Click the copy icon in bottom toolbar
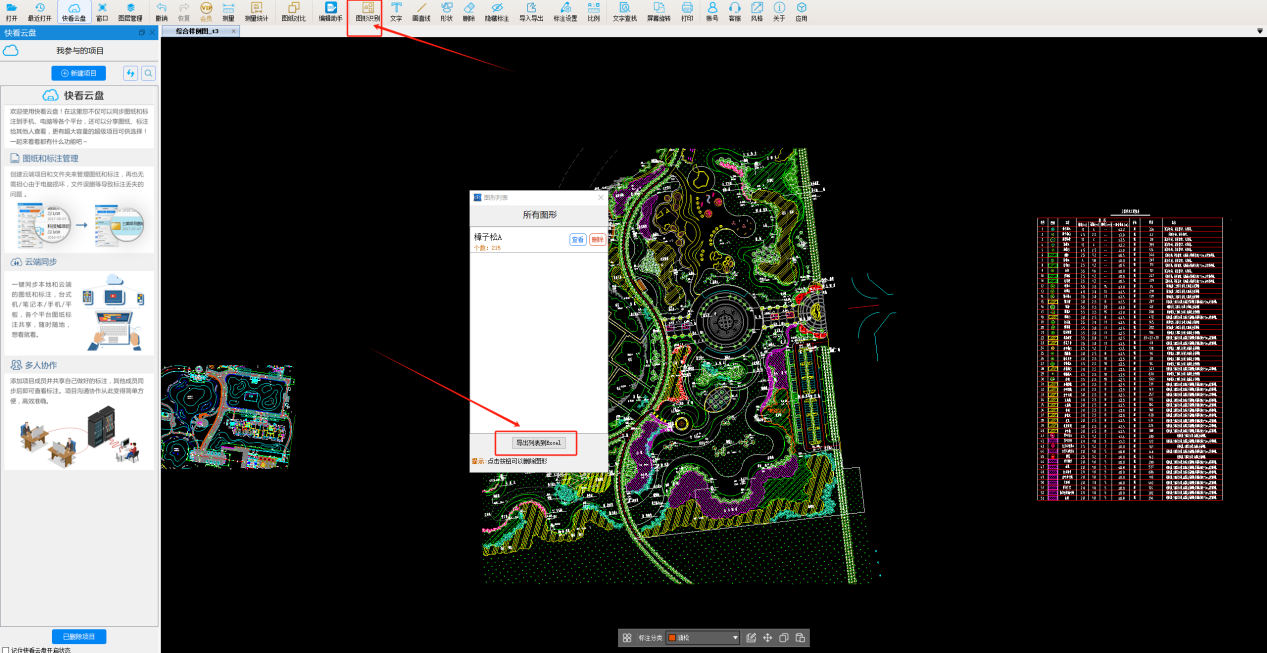Viewport: 1267px width, 653px height. 784,637
